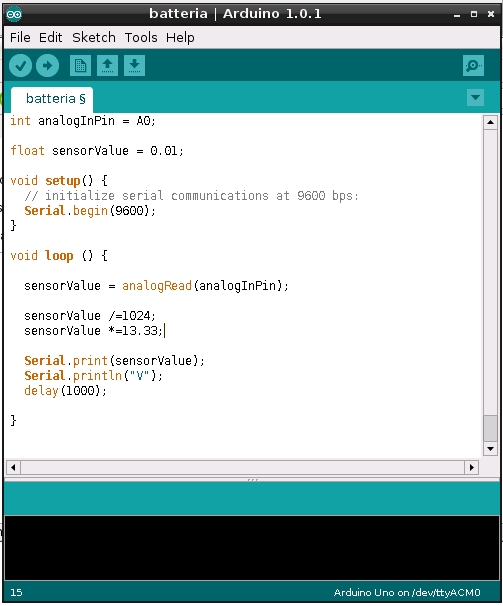Open the Serial Monitor magnifier icon
The image size is (503, 606).
coord(473,65)
